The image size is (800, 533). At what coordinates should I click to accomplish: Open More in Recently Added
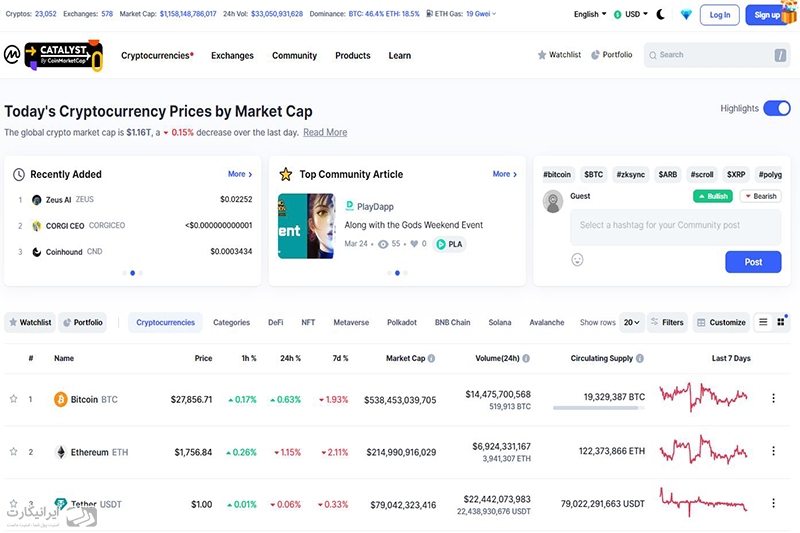pos(240,174)
